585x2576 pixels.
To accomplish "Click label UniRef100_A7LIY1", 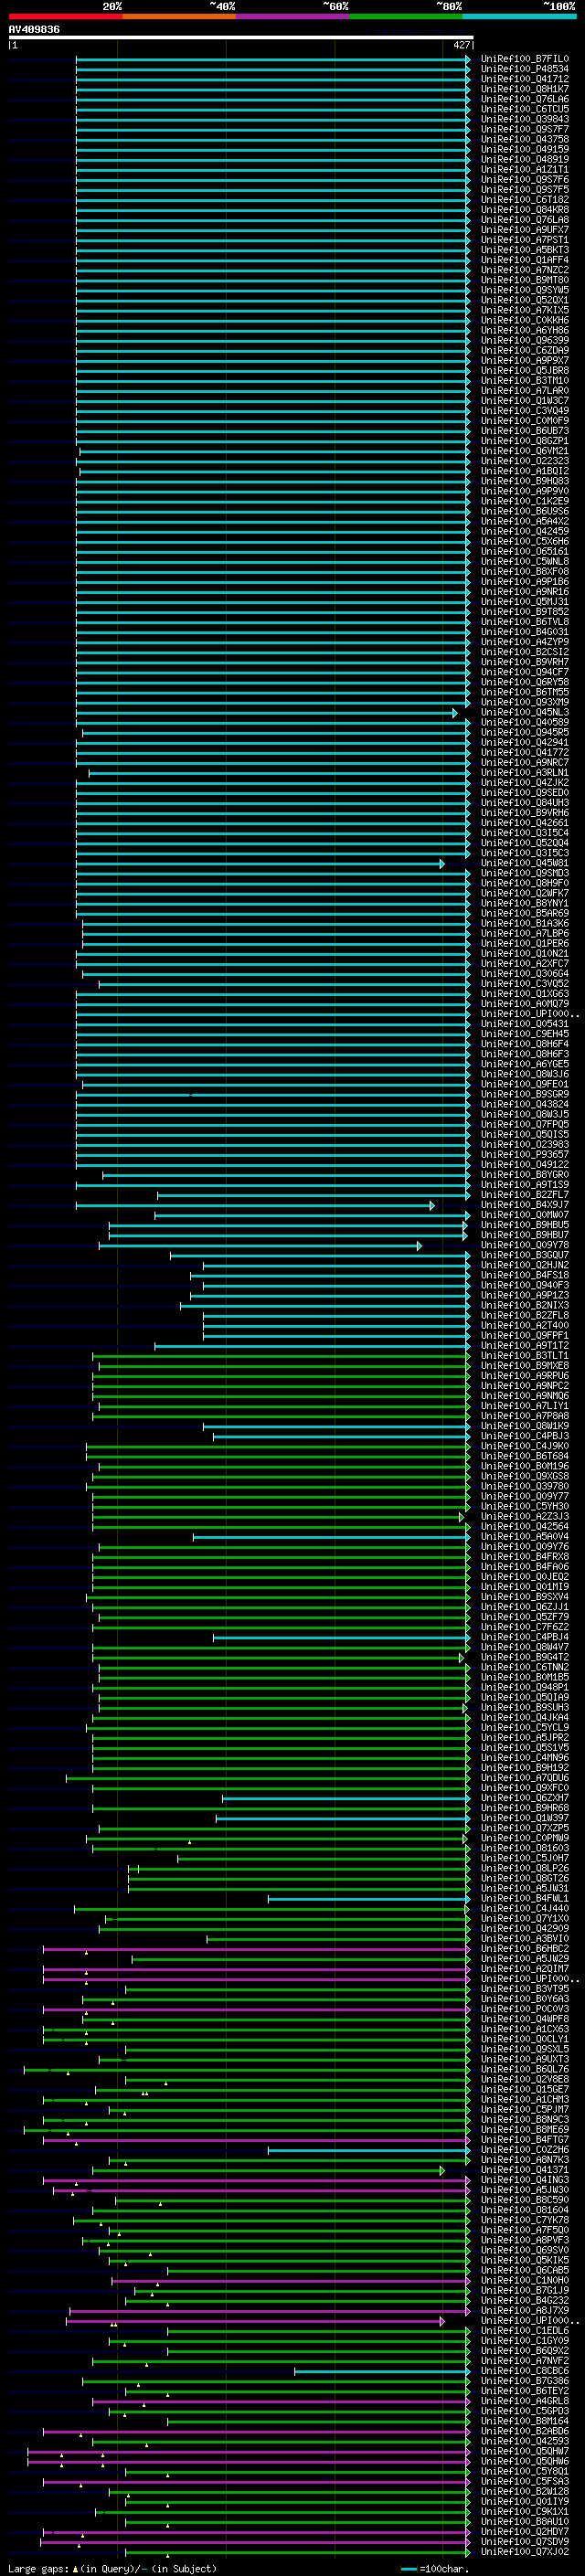I will coord(524,1406).
